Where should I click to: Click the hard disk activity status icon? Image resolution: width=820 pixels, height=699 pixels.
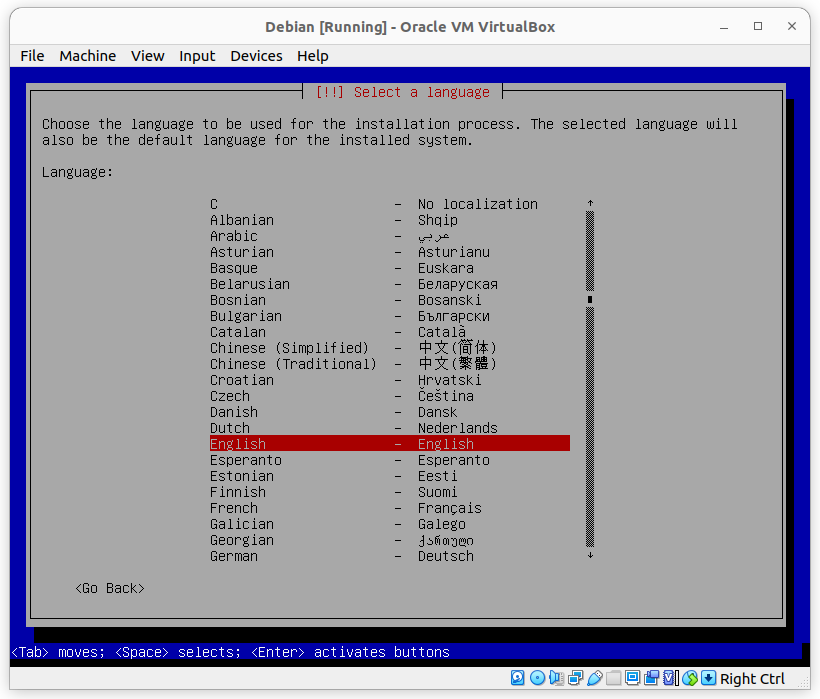(518, 678)
